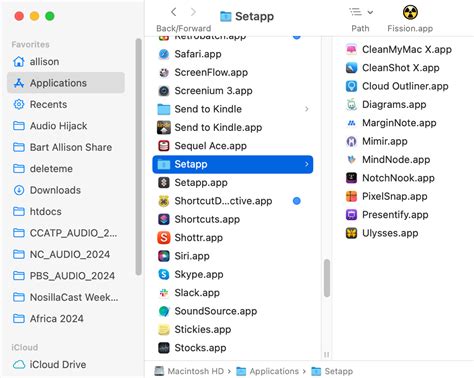Image resolution: width=474 pixels, height=378 pixels.
Task: Expand the Send to Kindle folder chevron
Action: coord(307,109)
